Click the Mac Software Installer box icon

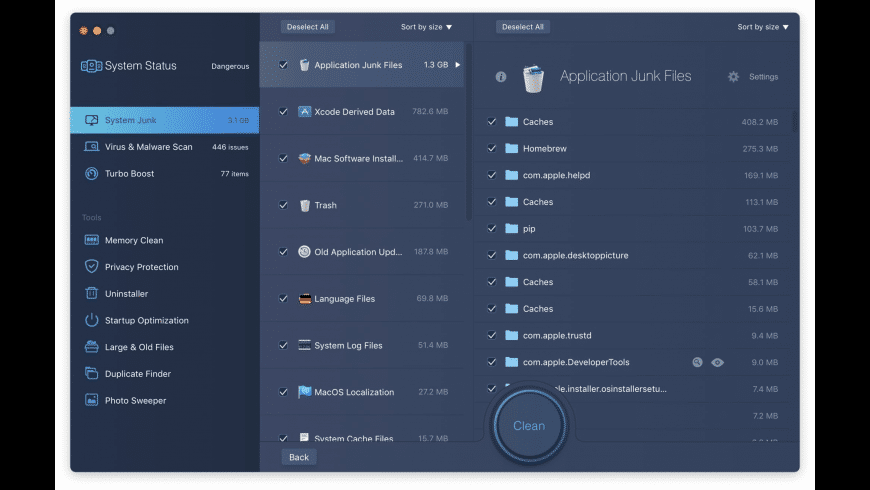coord(304,158)
